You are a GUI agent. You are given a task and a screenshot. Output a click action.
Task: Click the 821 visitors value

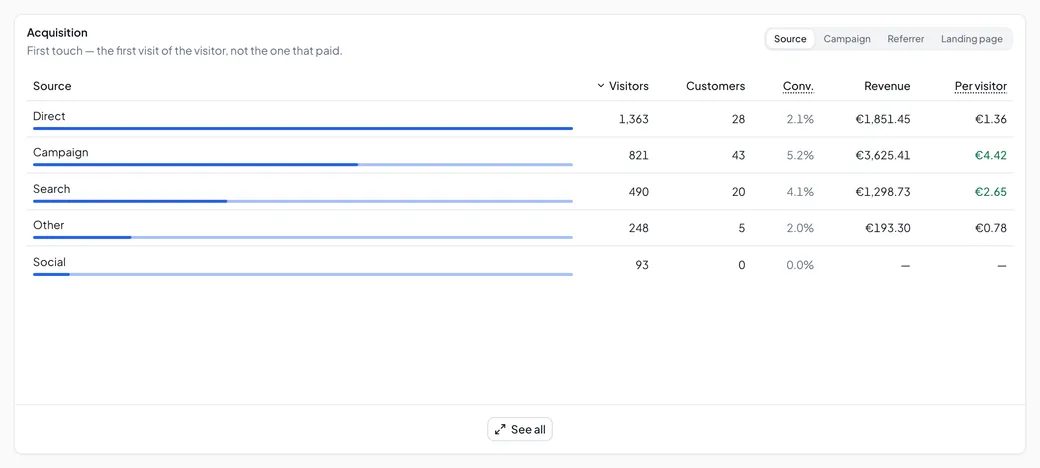639,156
